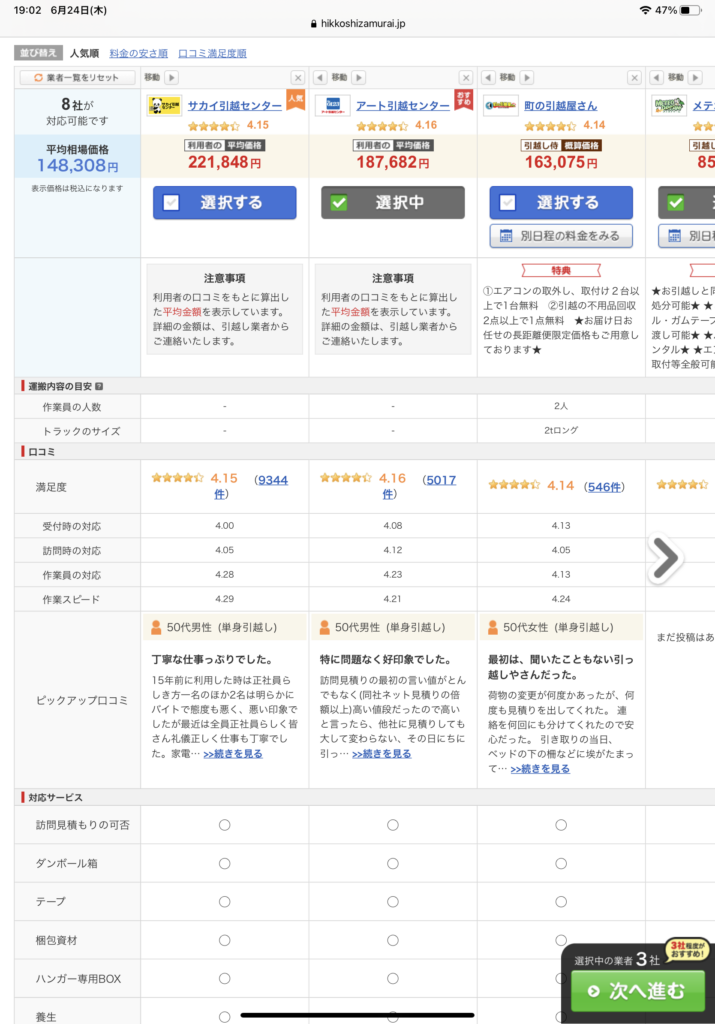Move 町の引越屋さん column left with arrow
The height and width of the screenshot is (1024, 715).
488,78
